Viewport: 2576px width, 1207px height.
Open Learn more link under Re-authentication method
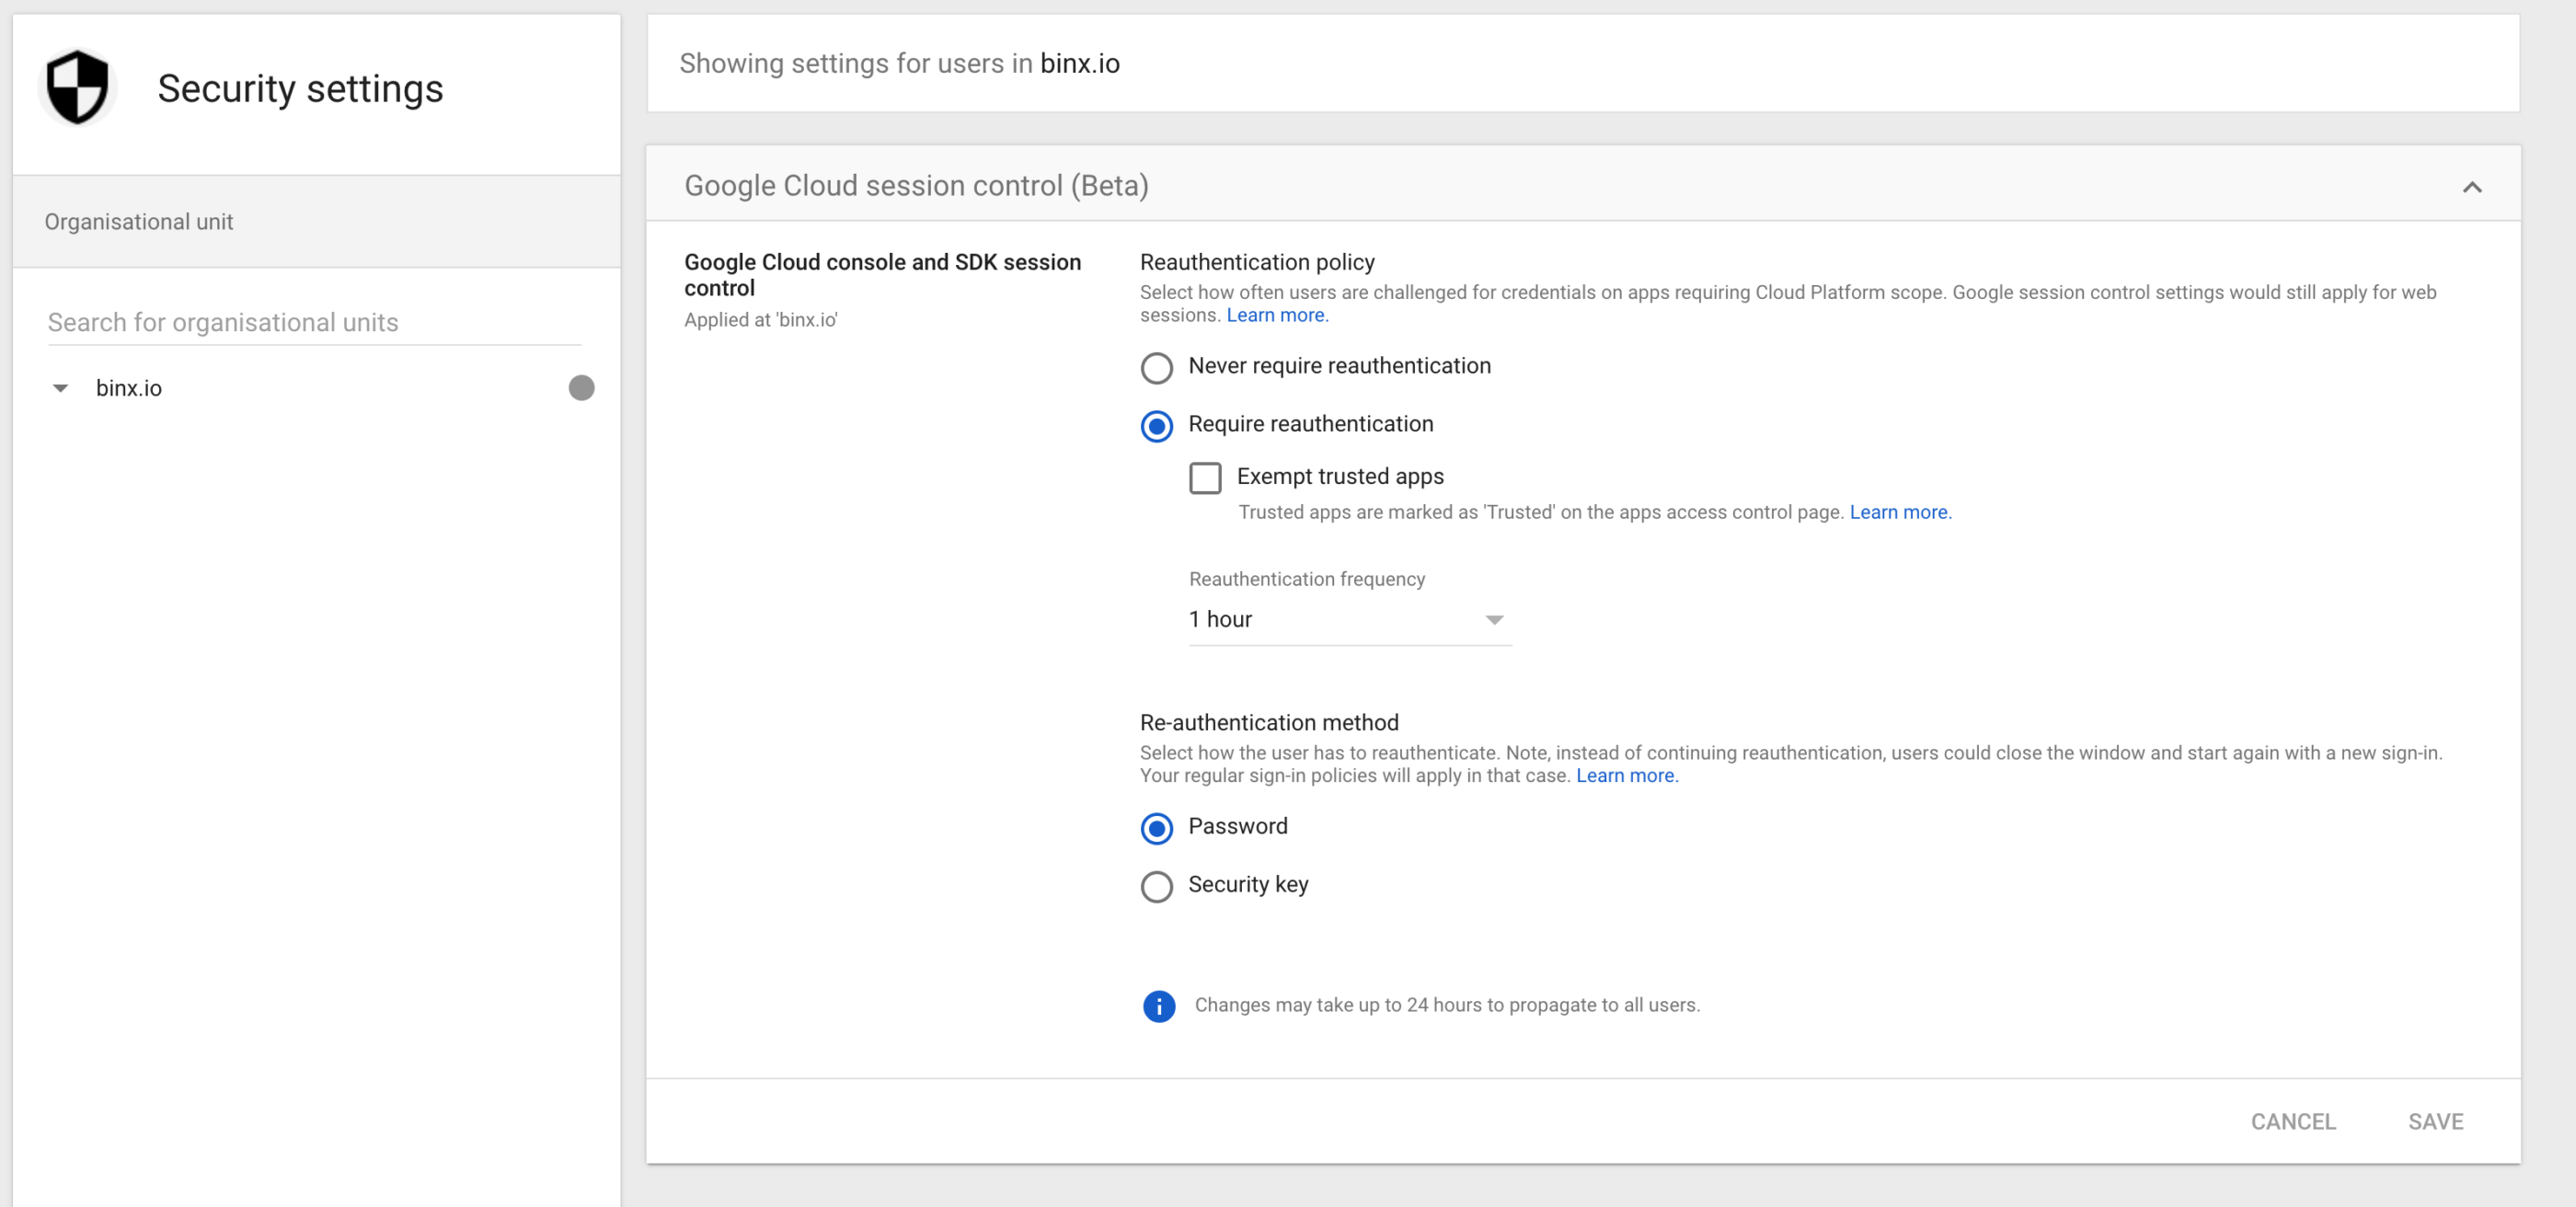1627,776
